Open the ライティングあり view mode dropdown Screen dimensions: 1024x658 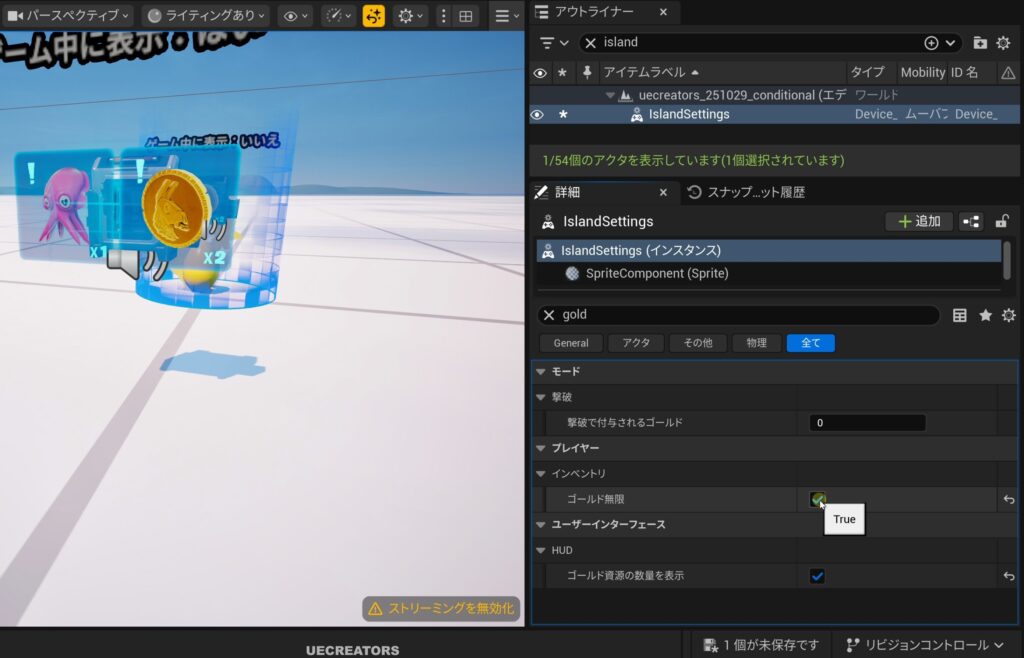pyautogui.click(x=207, y=16)
